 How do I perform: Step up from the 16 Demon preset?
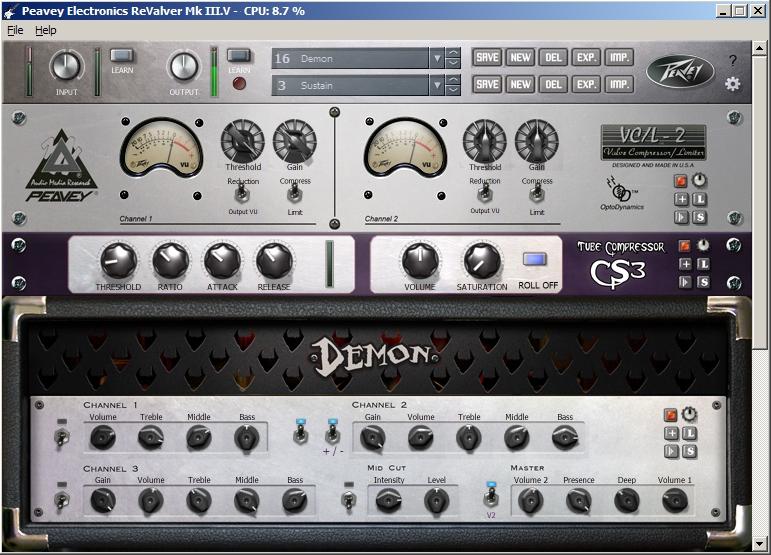tap(453, 53)
